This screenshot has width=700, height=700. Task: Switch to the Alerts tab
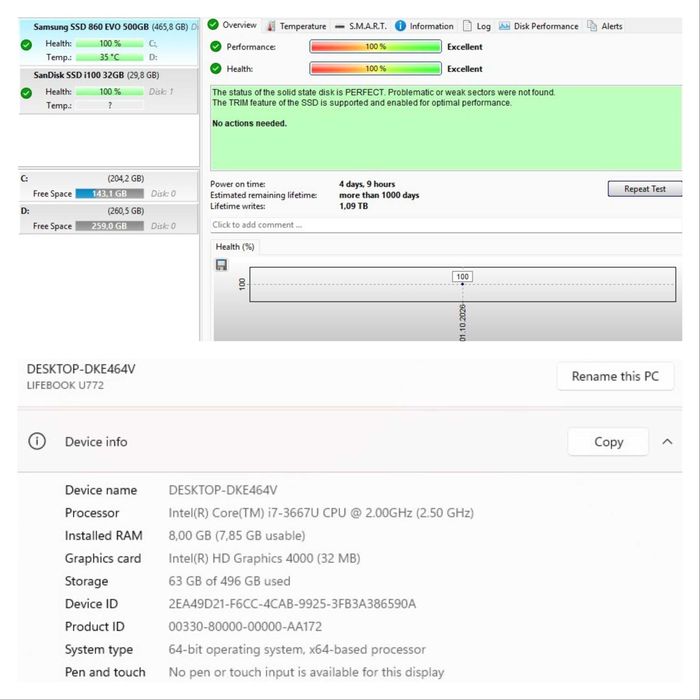tap(604, 26)
